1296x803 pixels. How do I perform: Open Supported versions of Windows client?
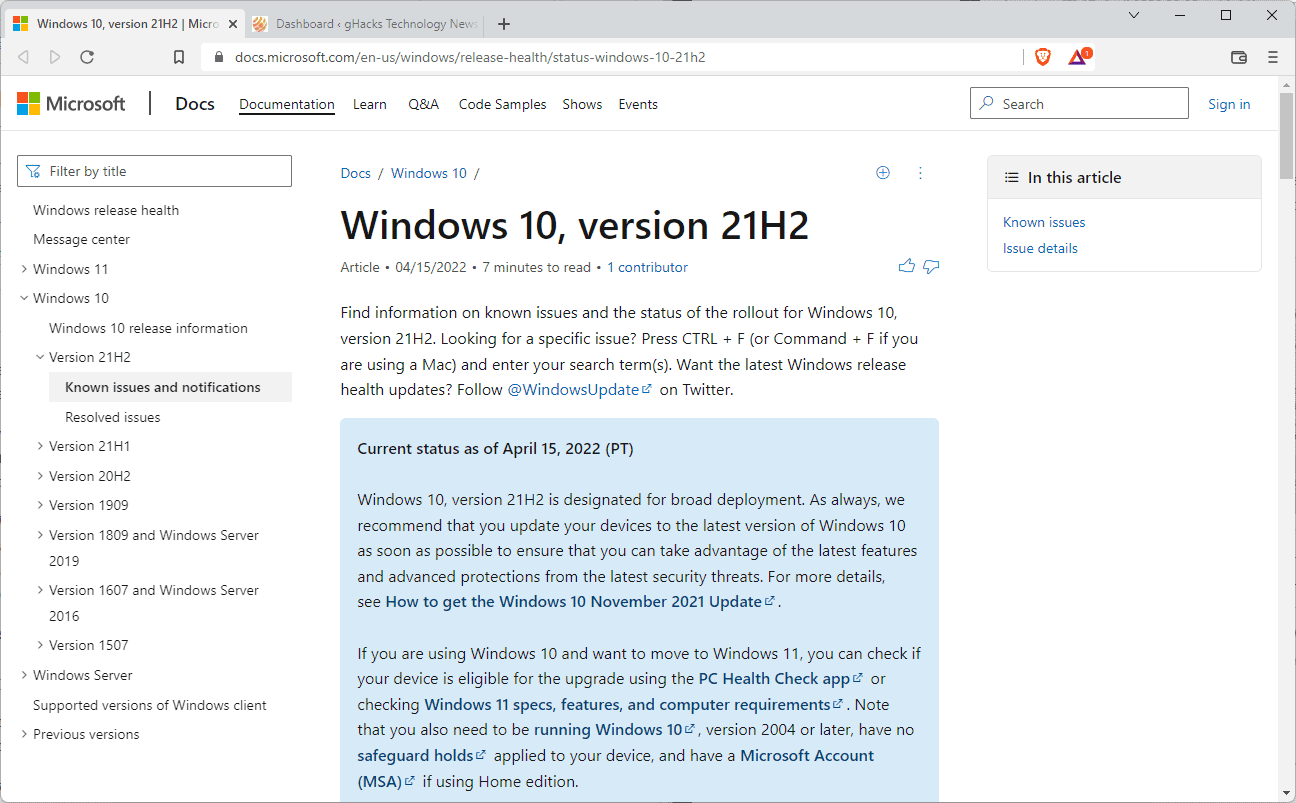(x=150, y=705)
